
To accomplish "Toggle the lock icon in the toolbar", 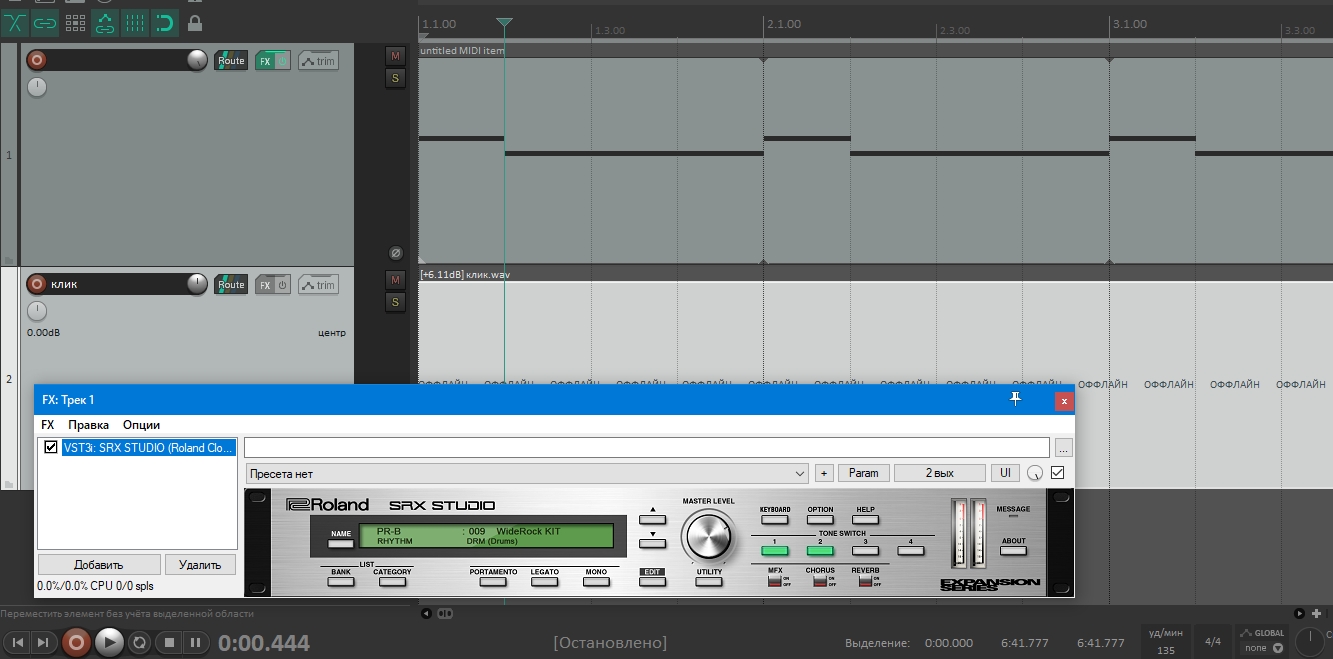I will coord(195,21).
